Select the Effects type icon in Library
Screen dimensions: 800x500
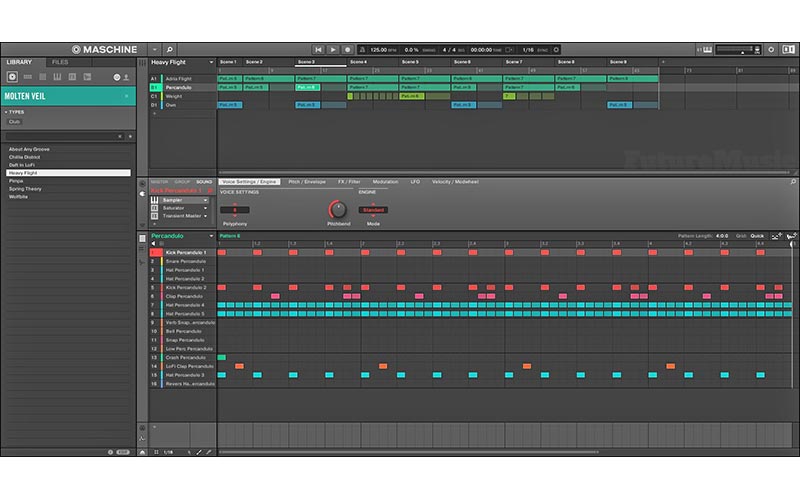pos(72,77)
